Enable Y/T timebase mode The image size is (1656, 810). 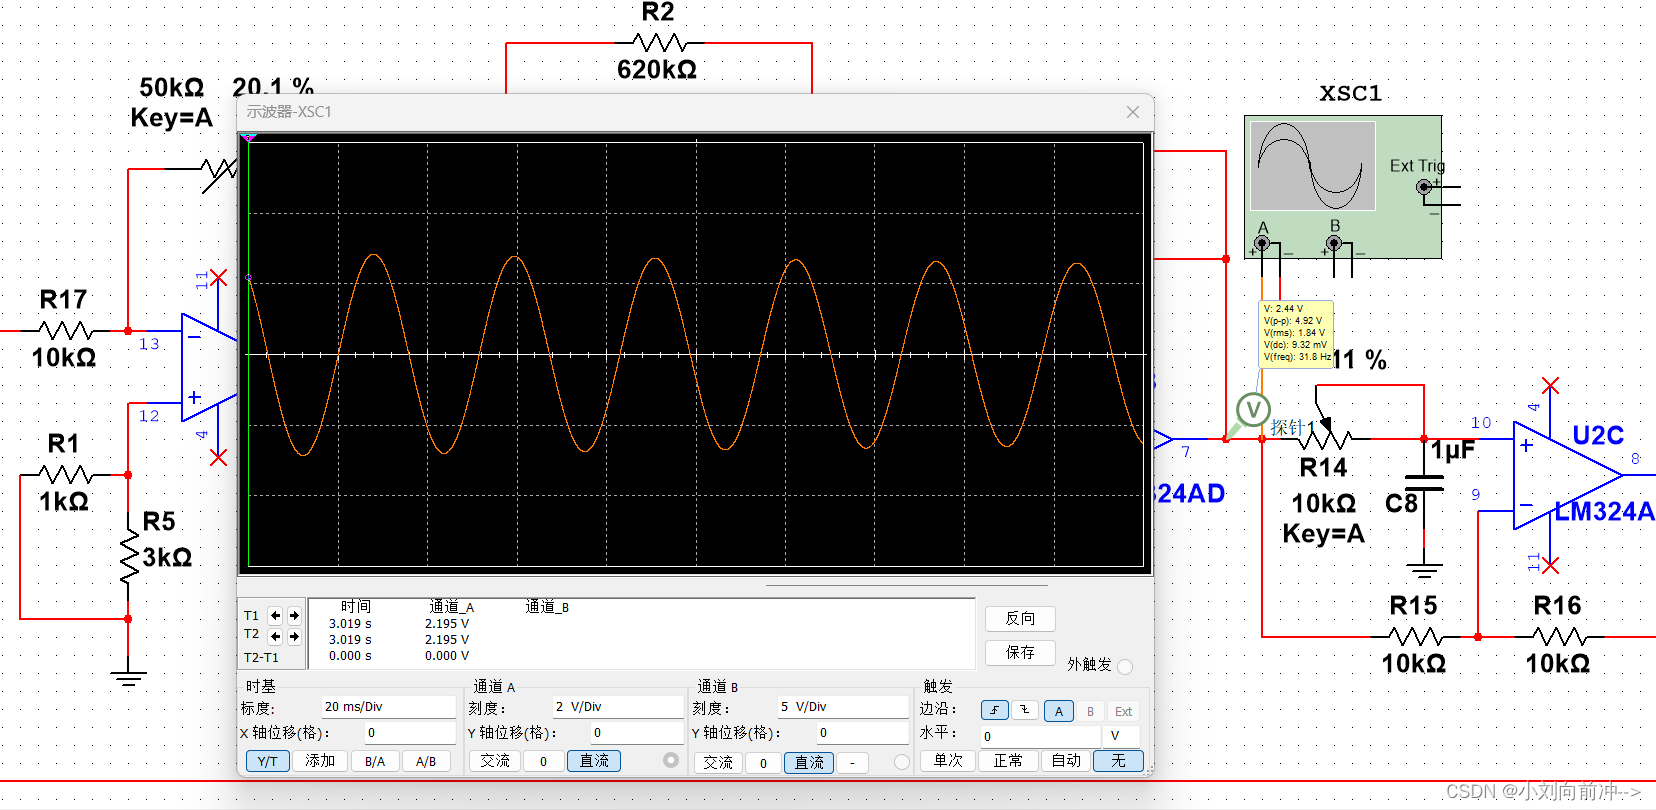click(268, 761)
